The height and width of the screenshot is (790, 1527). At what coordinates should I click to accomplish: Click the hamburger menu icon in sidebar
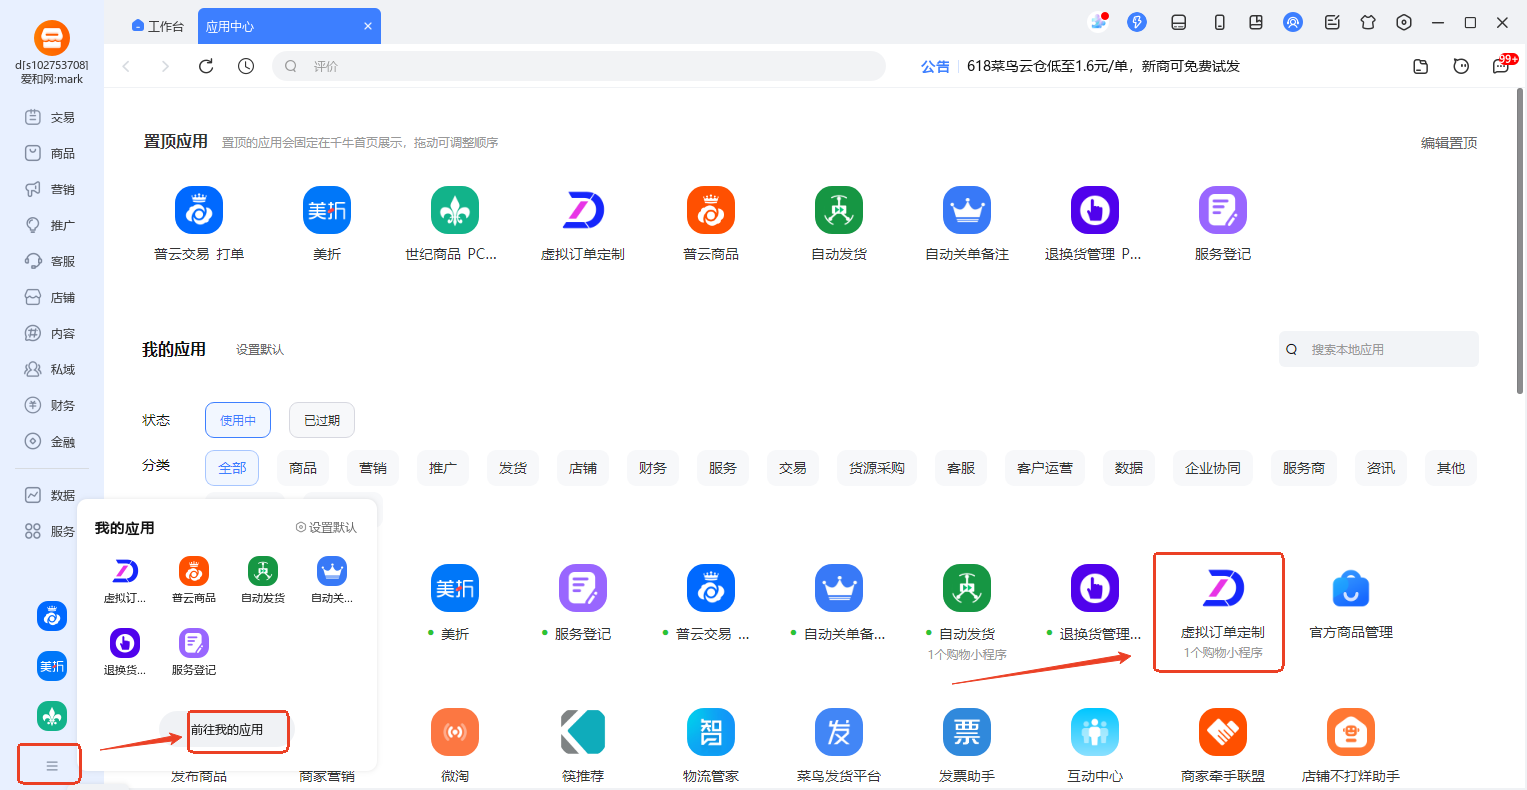(52, 766)
